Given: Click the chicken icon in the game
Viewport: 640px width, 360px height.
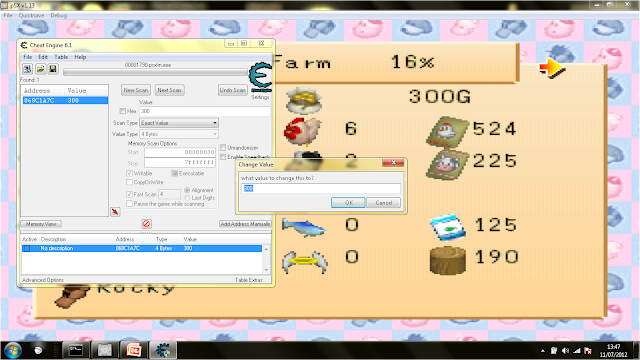Looking at the screenshot, I should pos(302,131).
